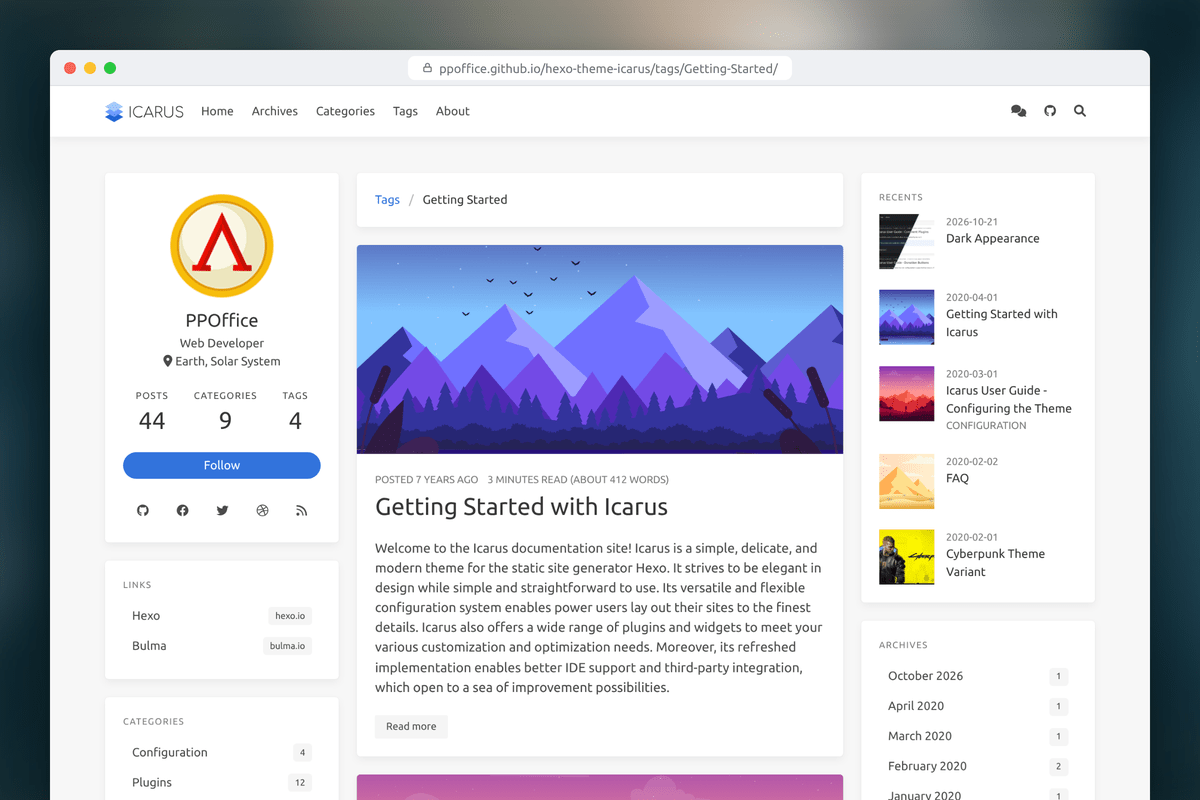
Task: Open the Dribbble icon in profile card
Action: (262, 511)
